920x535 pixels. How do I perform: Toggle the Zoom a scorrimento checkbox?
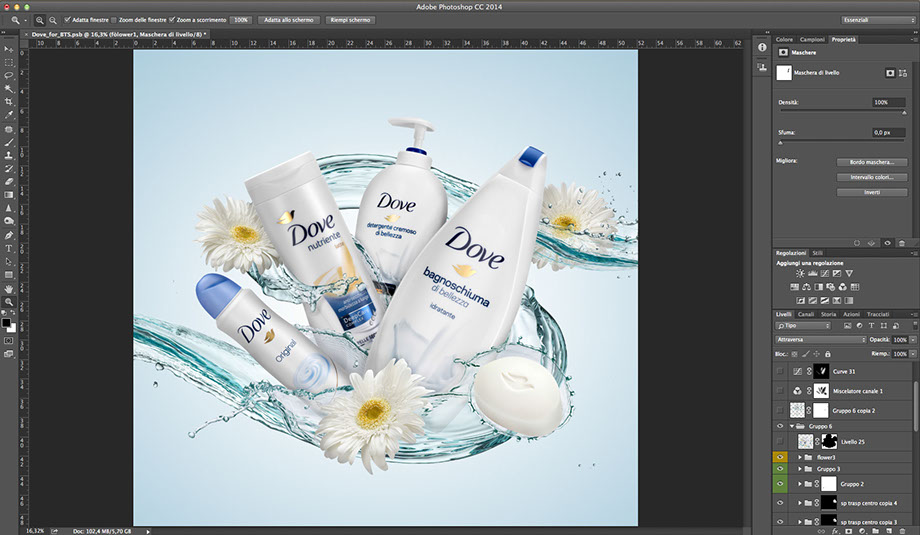click(x=172, y=20)
